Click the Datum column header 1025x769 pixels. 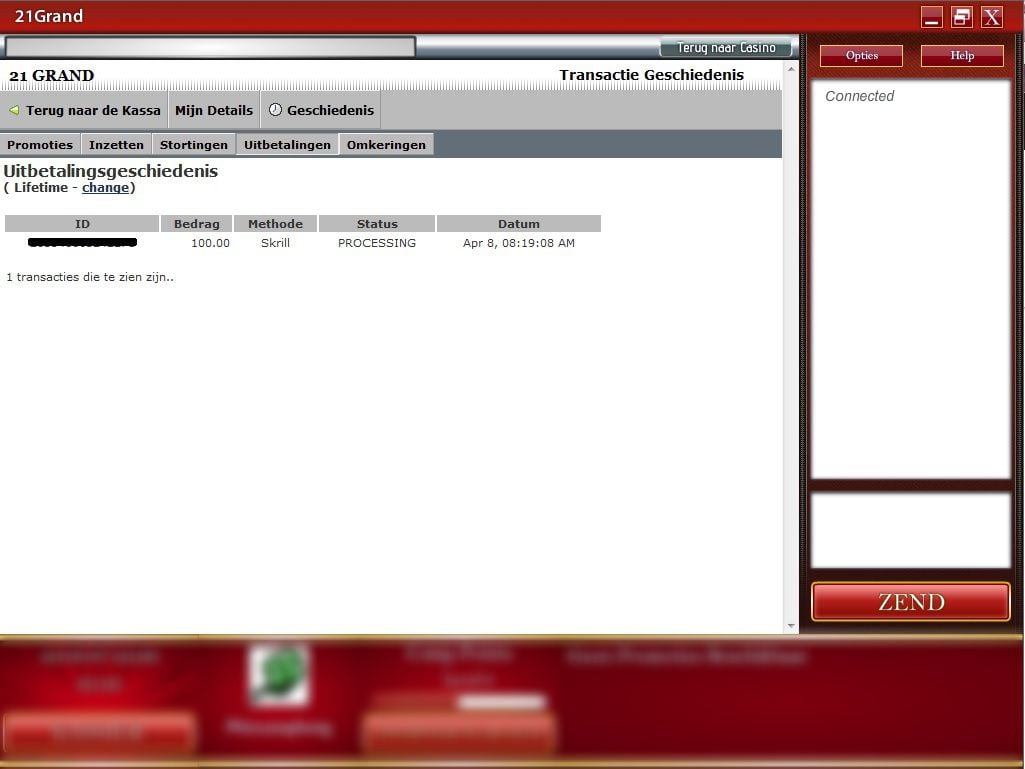coord(518,224)
